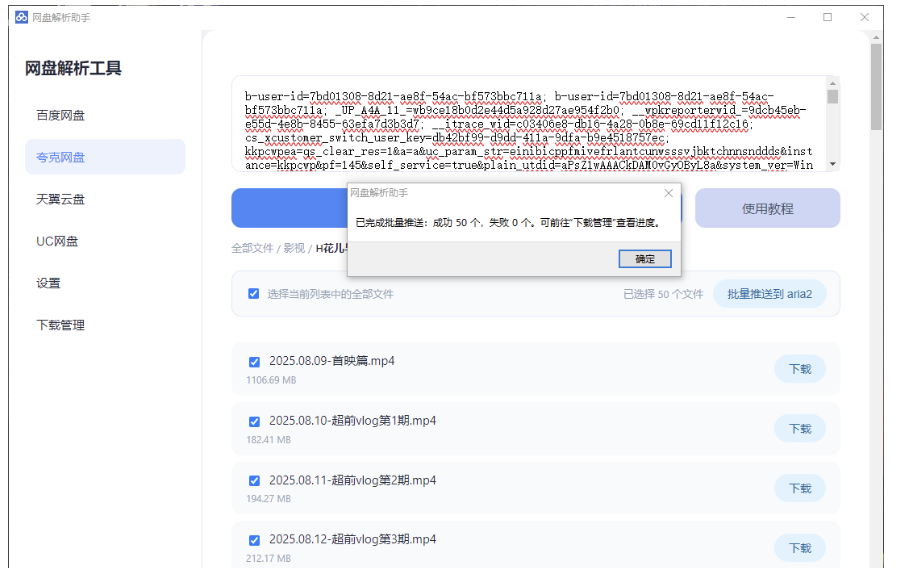Close the 网盘解析助手 dialog with X

(668, 193)
